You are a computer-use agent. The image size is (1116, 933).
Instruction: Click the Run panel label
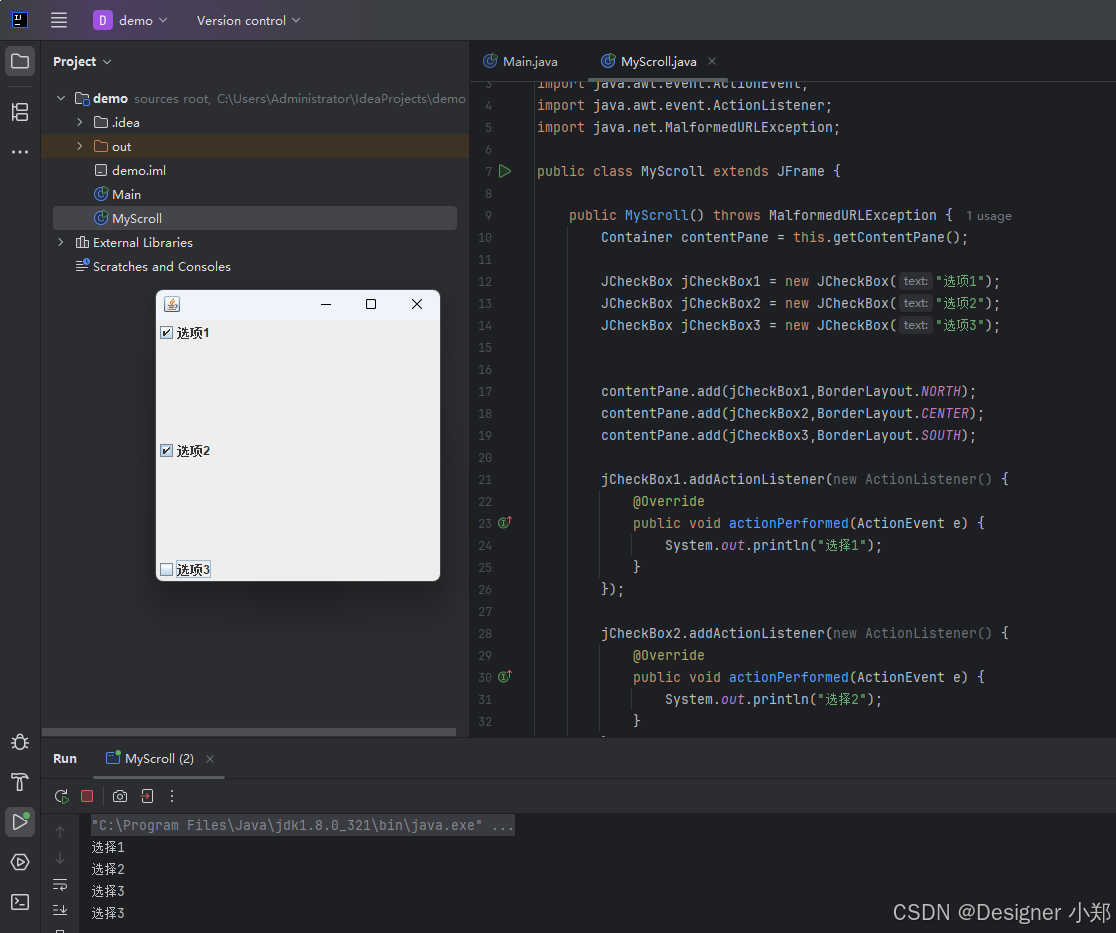(x=65, y=759)
